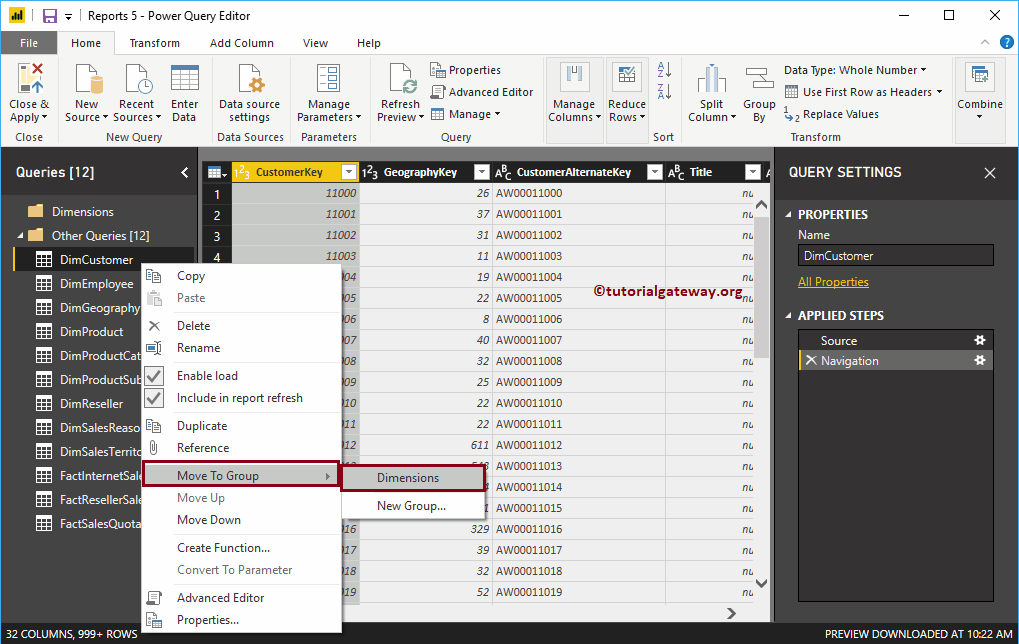This screenshot has height=644, width=1019.
Task: Collapse the Queries pane
Action: tap(183, 171)
